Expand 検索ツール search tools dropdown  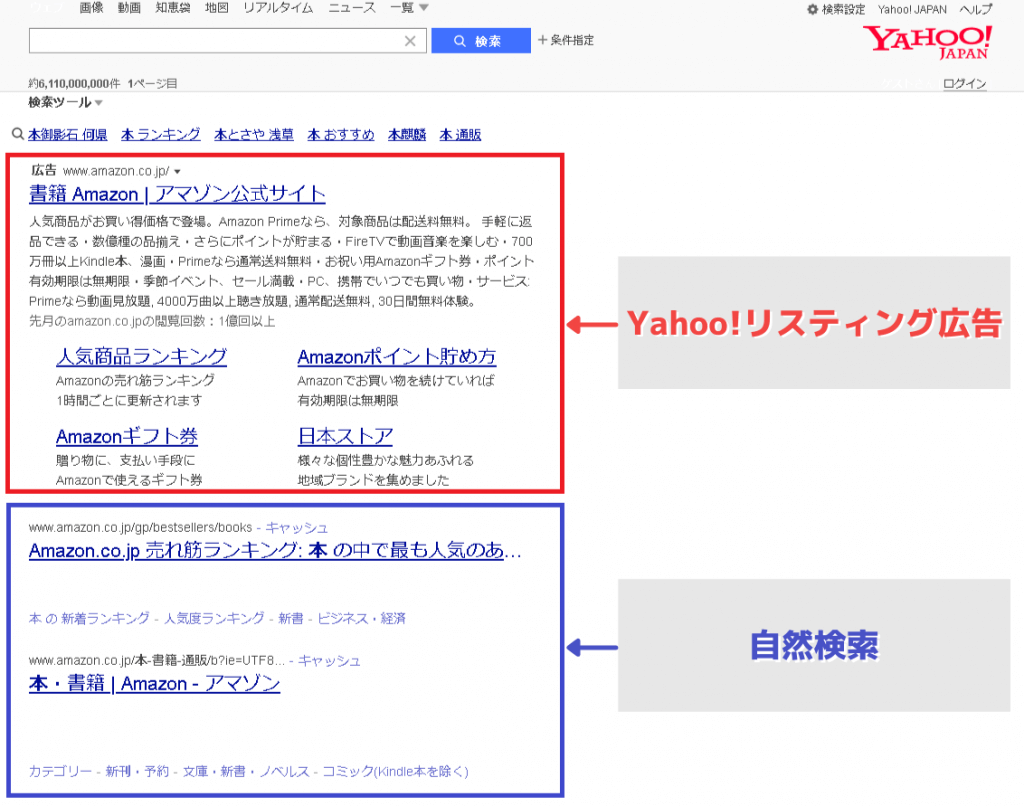tap(65, 103)
